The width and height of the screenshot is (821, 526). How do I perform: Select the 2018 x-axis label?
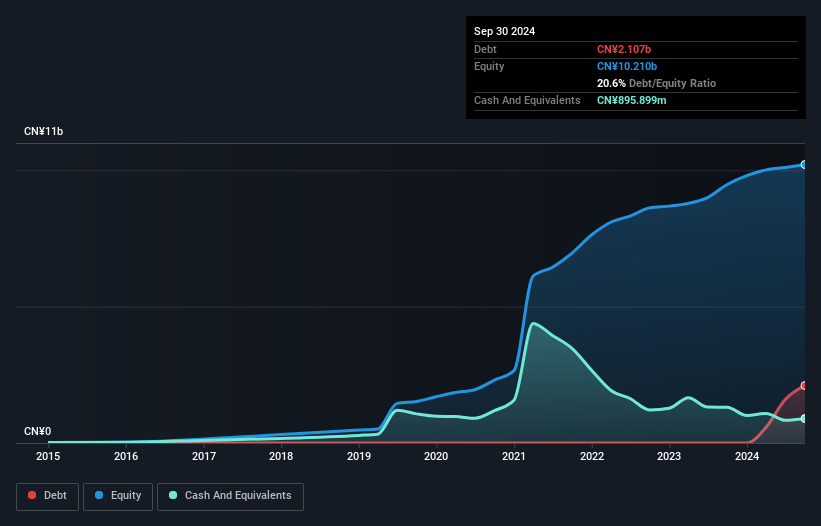[x=281, y=456]
